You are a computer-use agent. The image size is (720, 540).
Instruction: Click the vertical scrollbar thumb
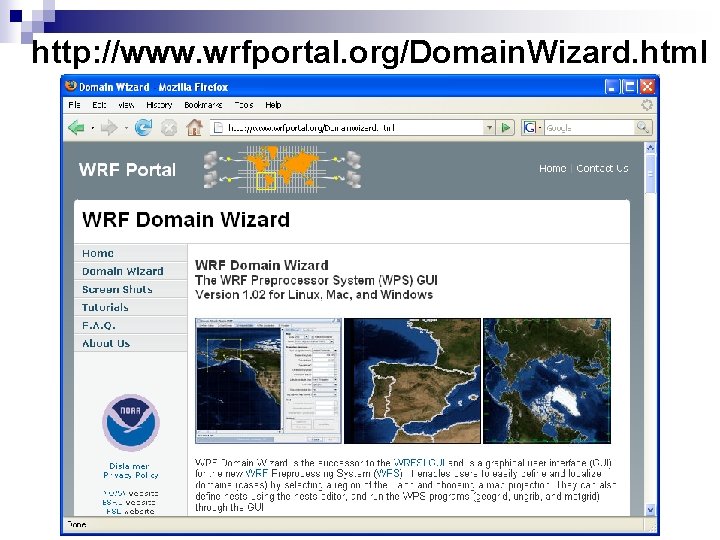click(650, 174)
